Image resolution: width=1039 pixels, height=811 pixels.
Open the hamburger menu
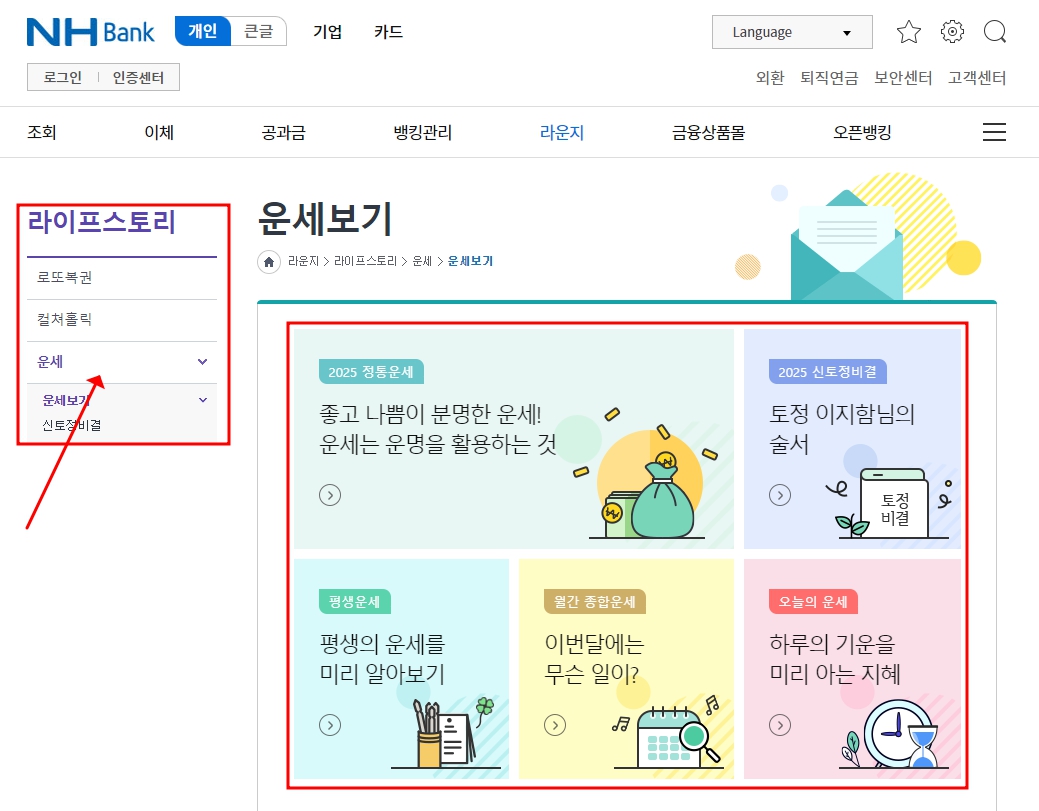(x=994, y=131)
